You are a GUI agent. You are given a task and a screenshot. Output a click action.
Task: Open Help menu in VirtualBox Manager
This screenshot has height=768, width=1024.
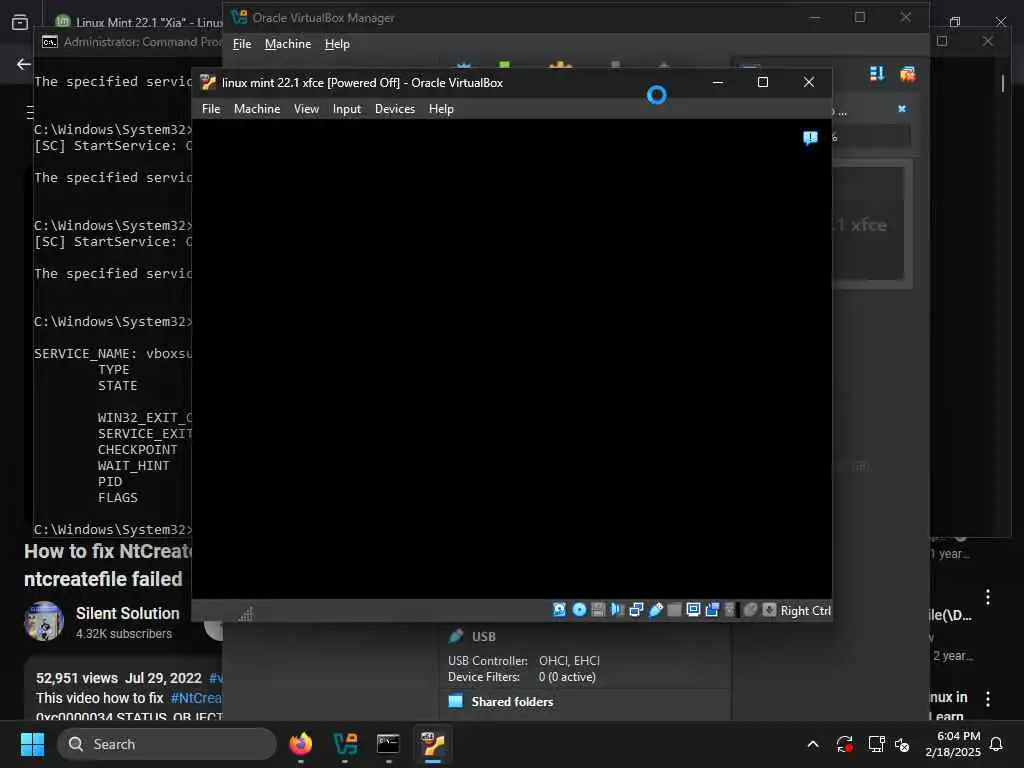click(337, 44)
